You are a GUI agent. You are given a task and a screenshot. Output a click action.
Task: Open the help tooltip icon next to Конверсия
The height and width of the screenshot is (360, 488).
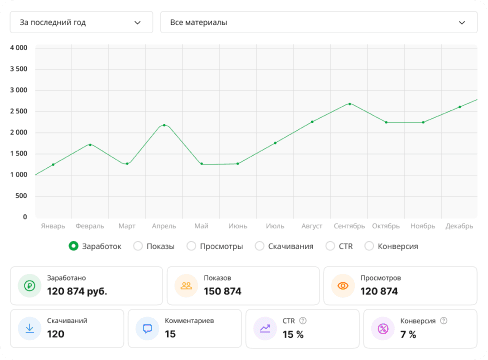point(444,321)
